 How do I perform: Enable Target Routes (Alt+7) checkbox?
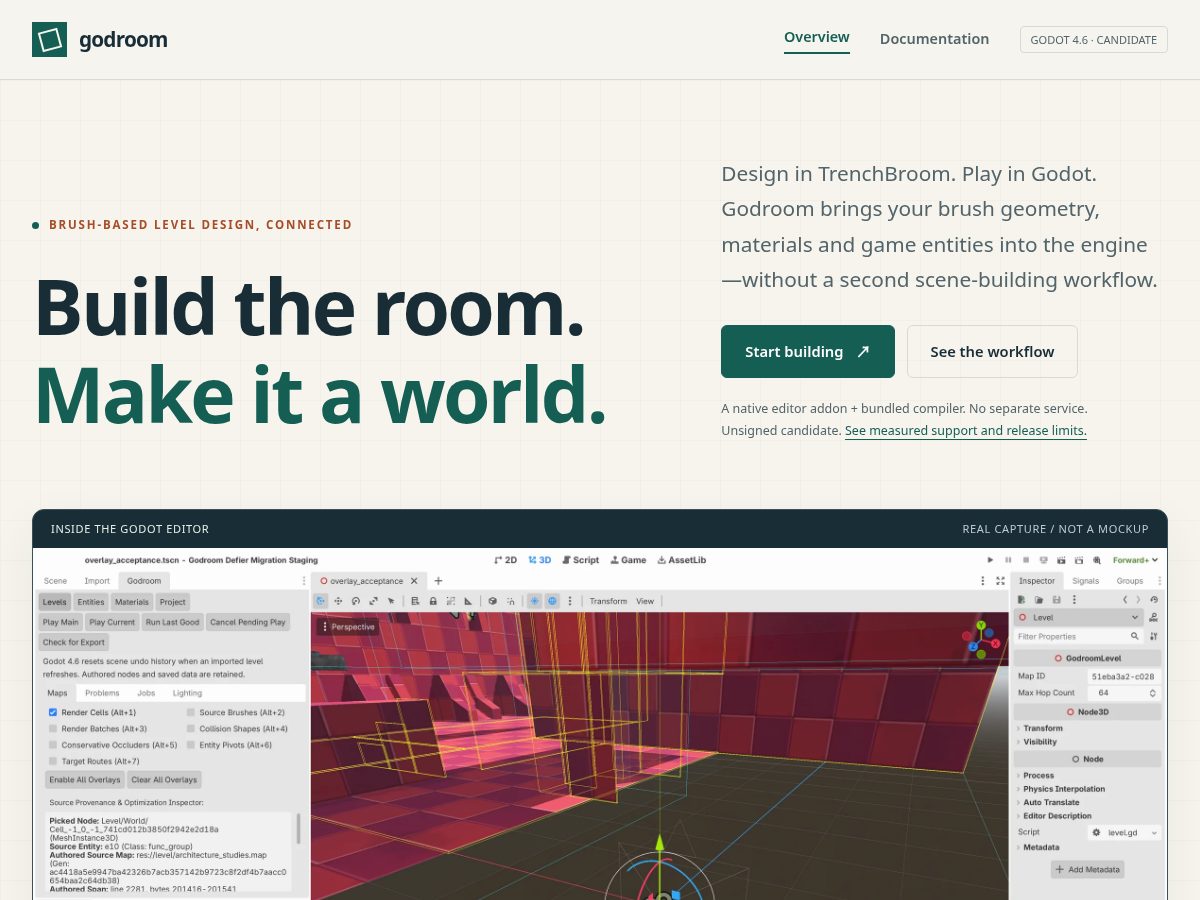53,761
